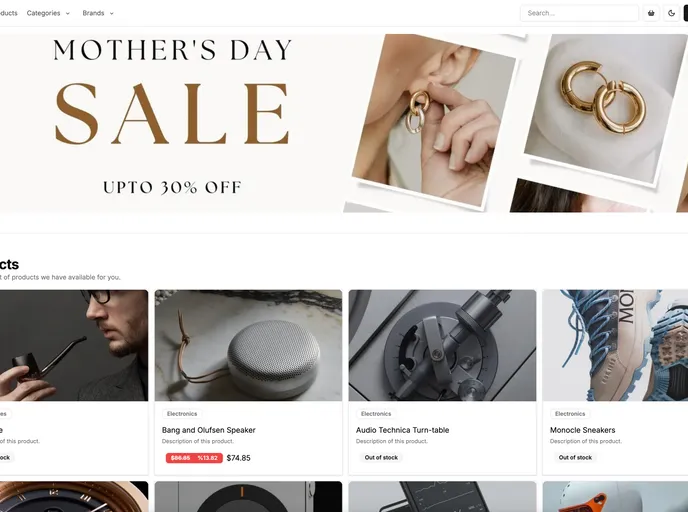Select Electronics tag on Audio Technica card
The width and height of the screenshot is (688, 512).
click(x=376, y=414)
